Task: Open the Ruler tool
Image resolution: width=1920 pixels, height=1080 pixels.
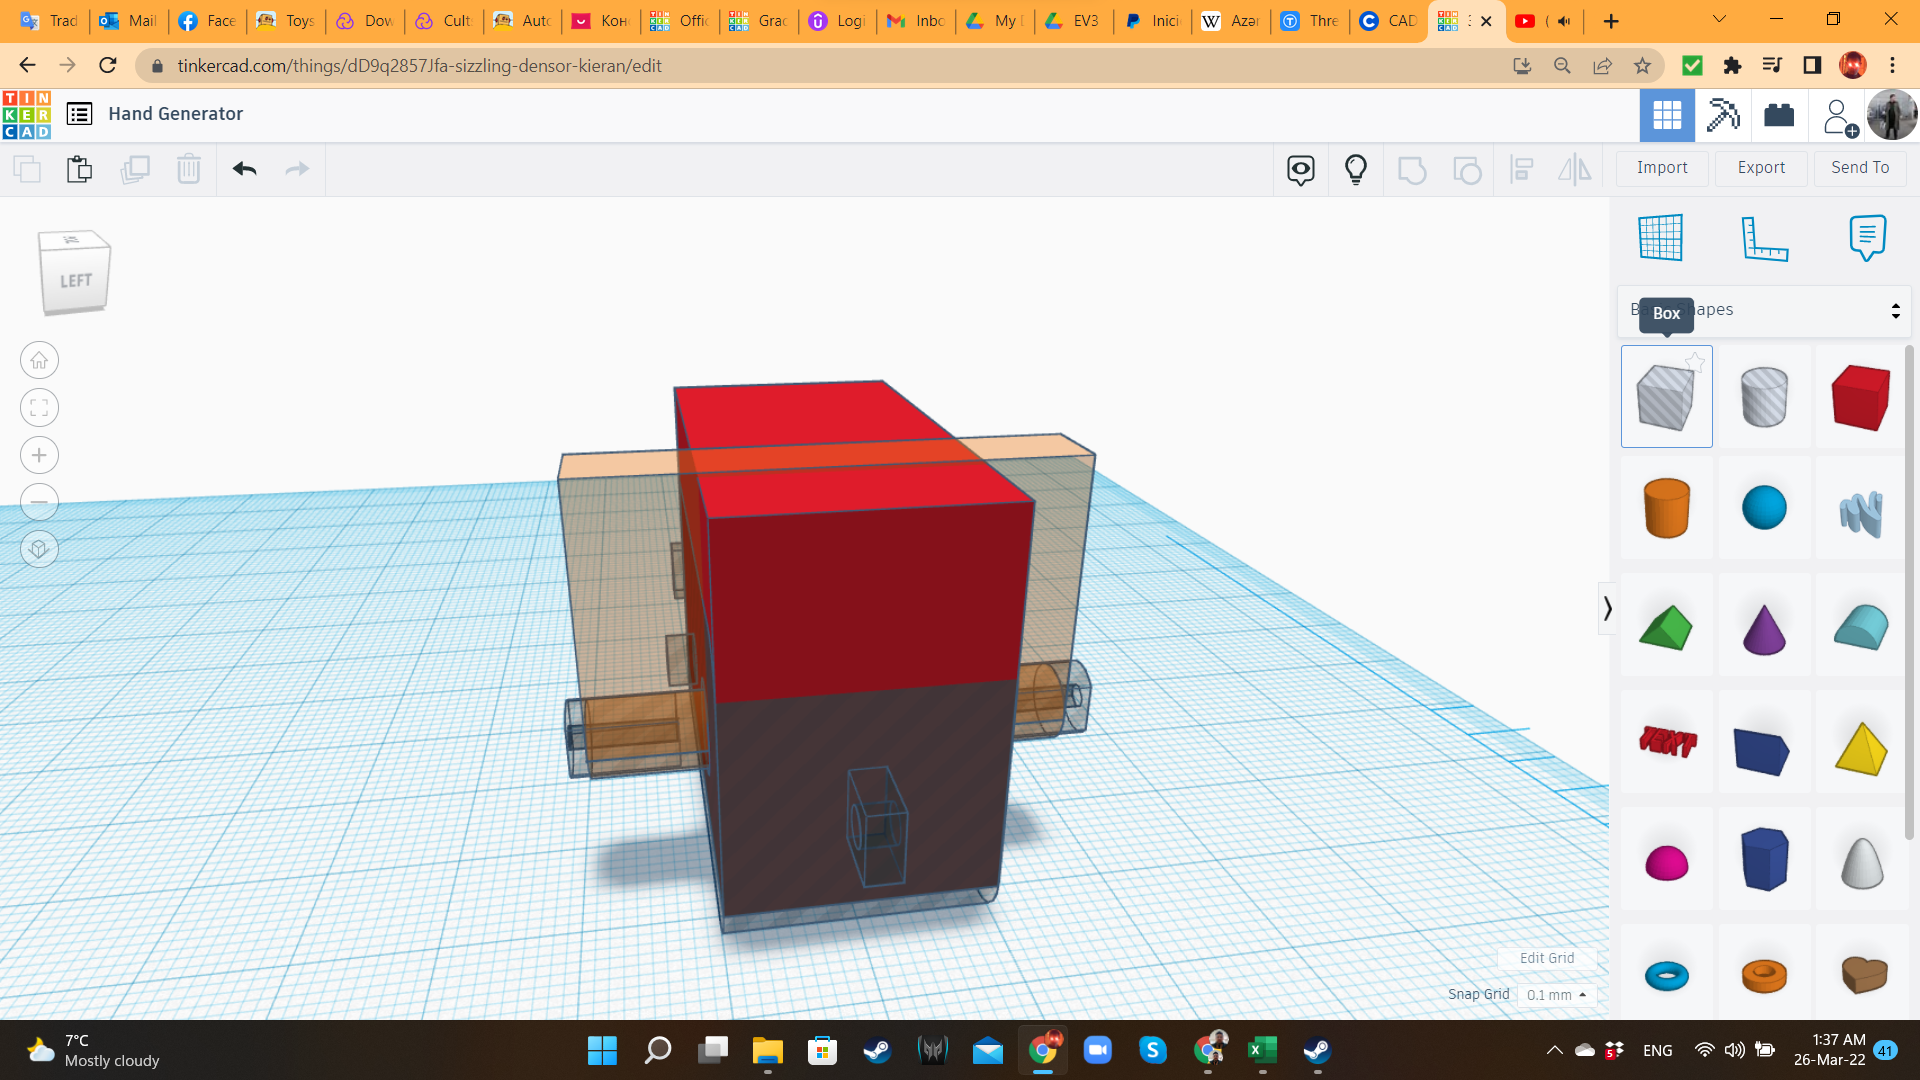Action: (1764, 238)
